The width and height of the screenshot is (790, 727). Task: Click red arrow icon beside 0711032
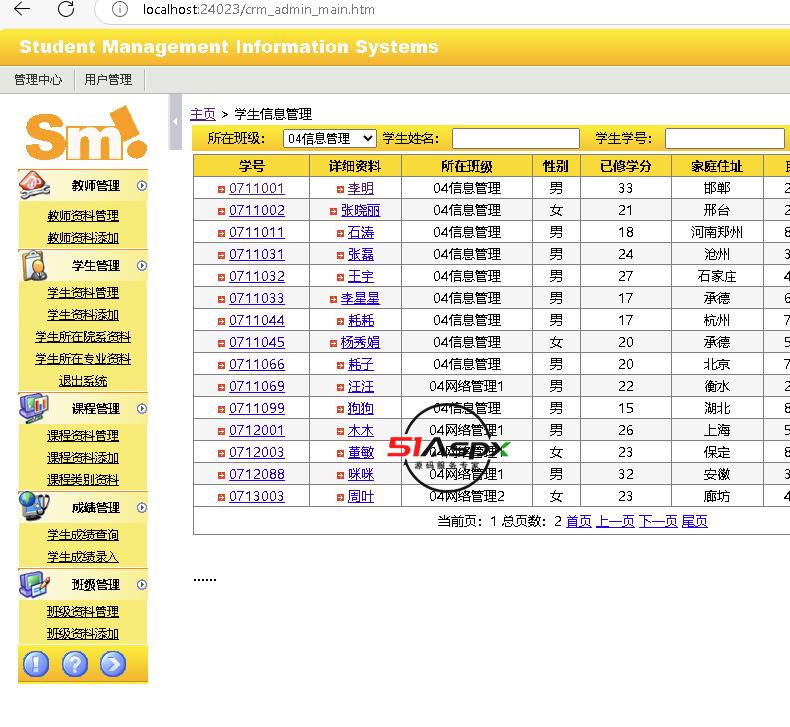[221, 278]
